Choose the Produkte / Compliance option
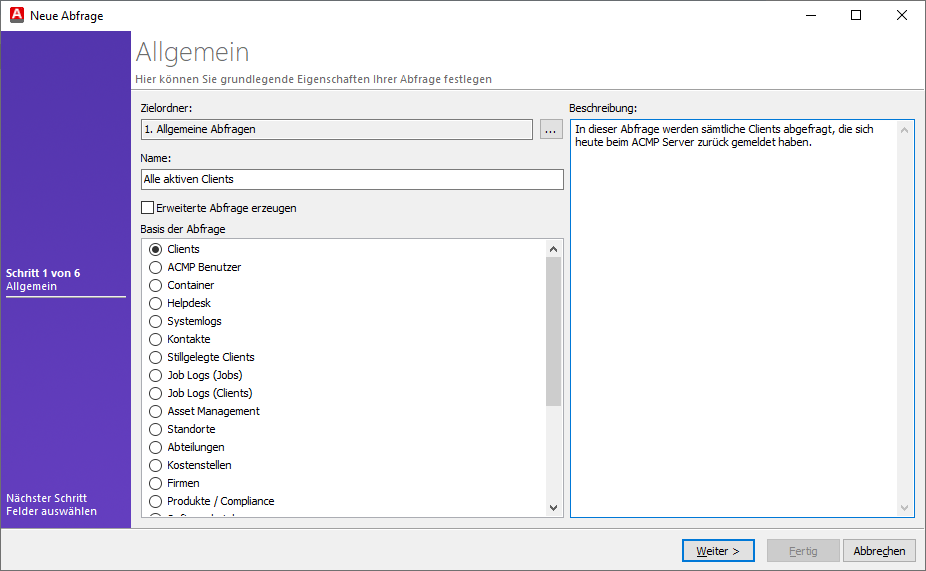Screen dimensions: 926x571 pyautogui.click(x=155, y=501)
